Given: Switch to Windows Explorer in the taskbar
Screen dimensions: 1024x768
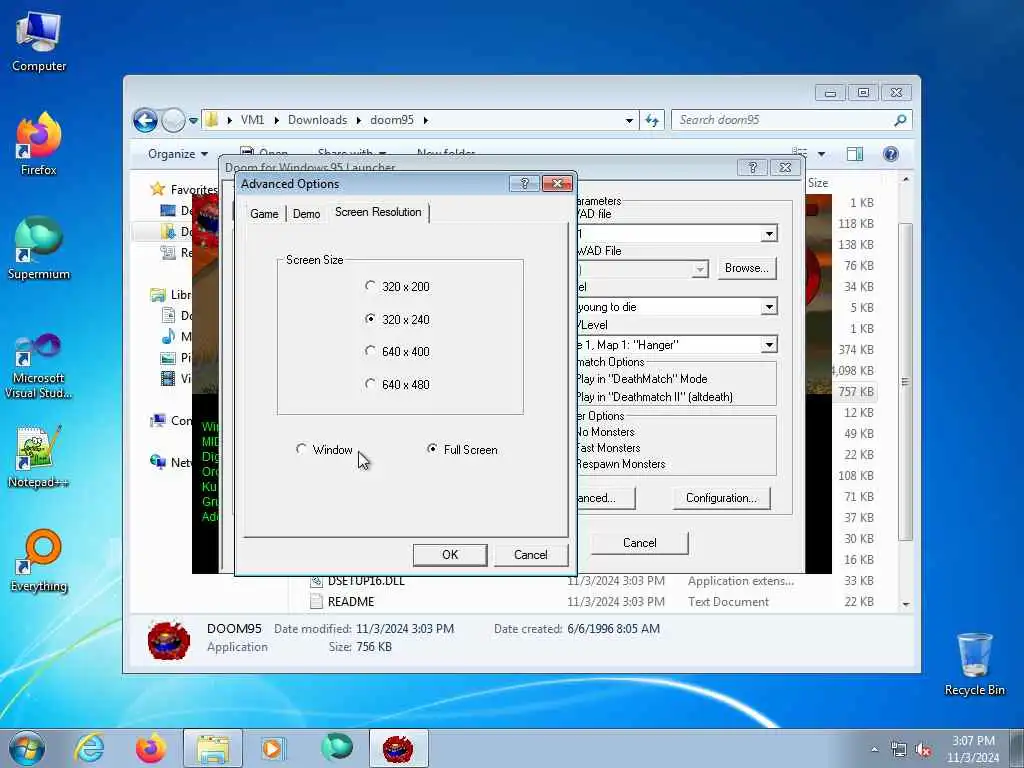Looking at the screenshot, I should point(213,748).
